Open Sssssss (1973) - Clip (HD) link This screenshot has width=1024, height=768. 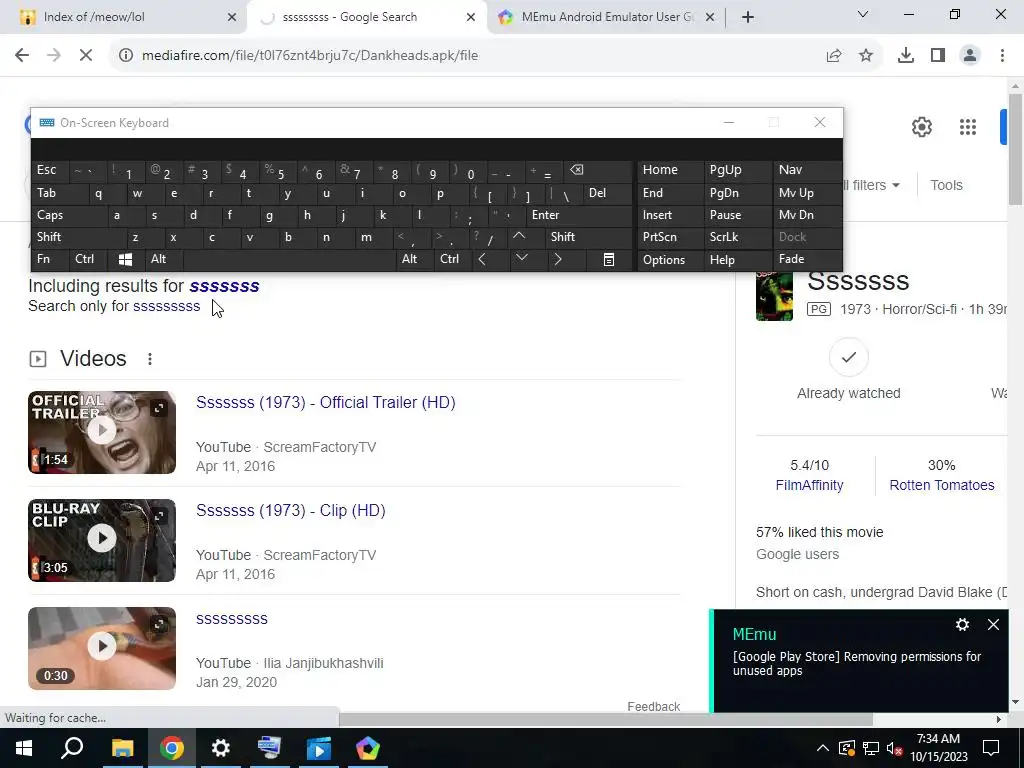[x=291, y=511]
